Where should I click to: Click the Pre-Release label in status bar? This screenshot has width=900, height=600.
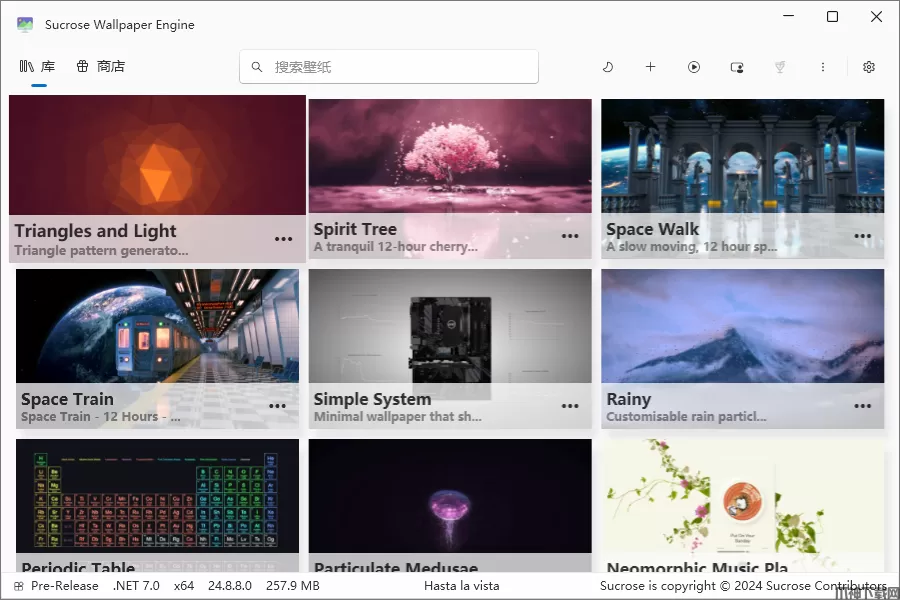(64, 586)
